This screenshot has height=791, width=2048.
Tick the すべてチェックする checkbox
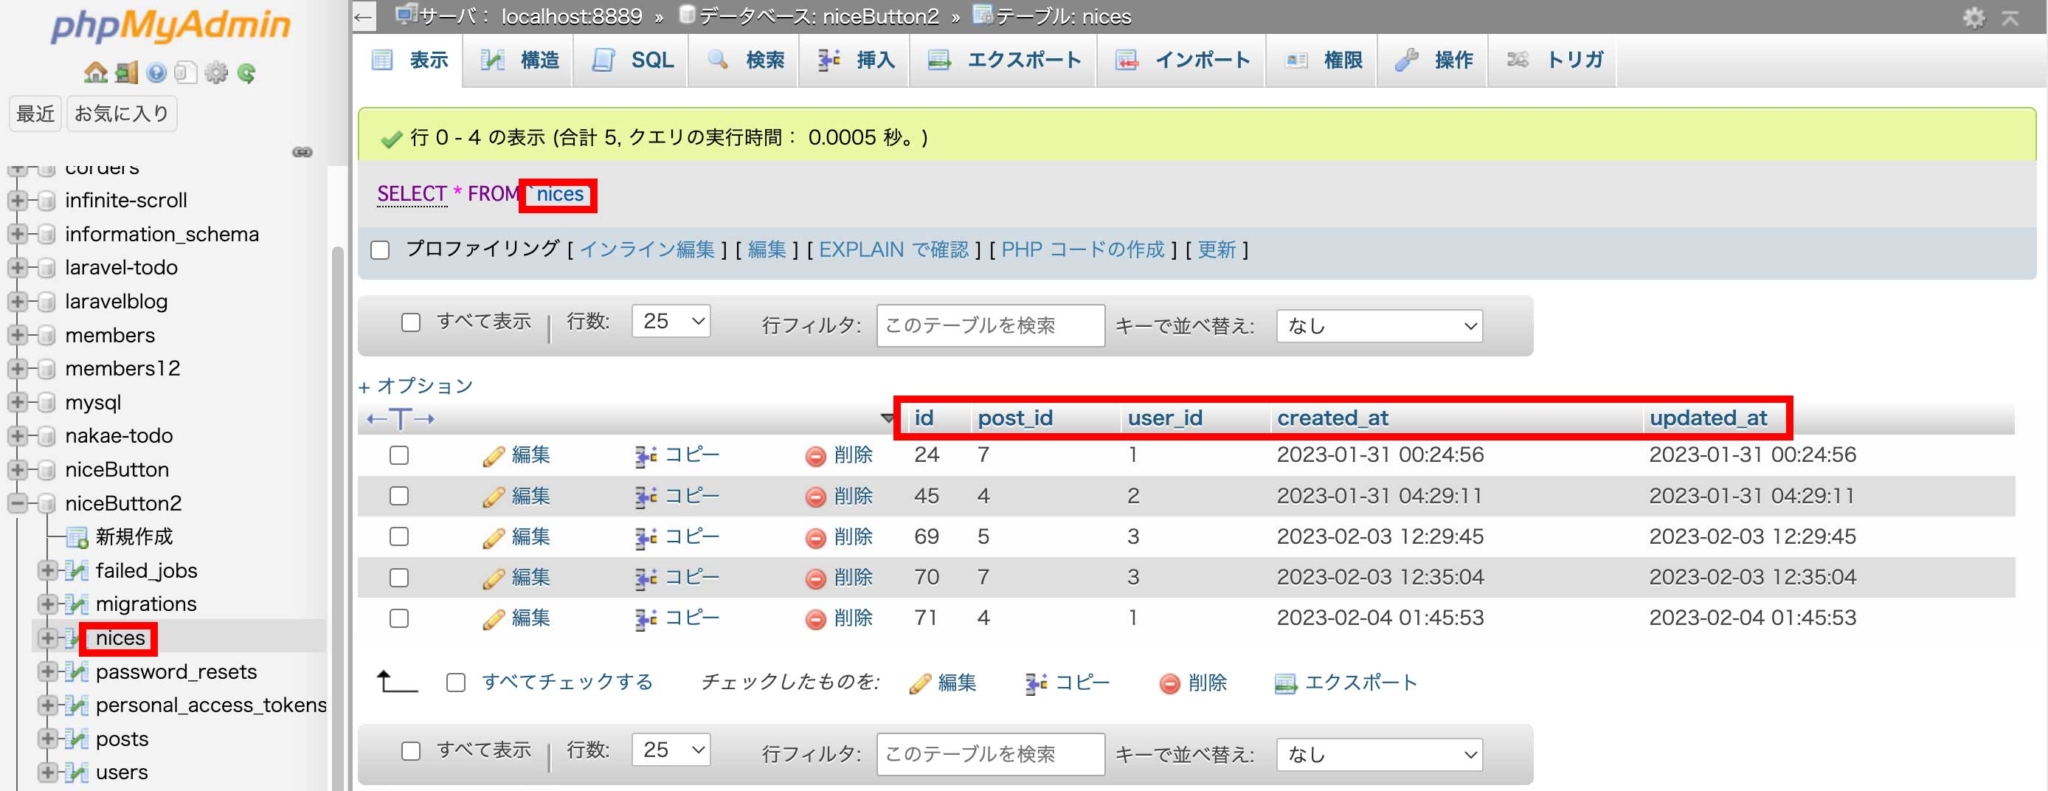pos(456,683)
